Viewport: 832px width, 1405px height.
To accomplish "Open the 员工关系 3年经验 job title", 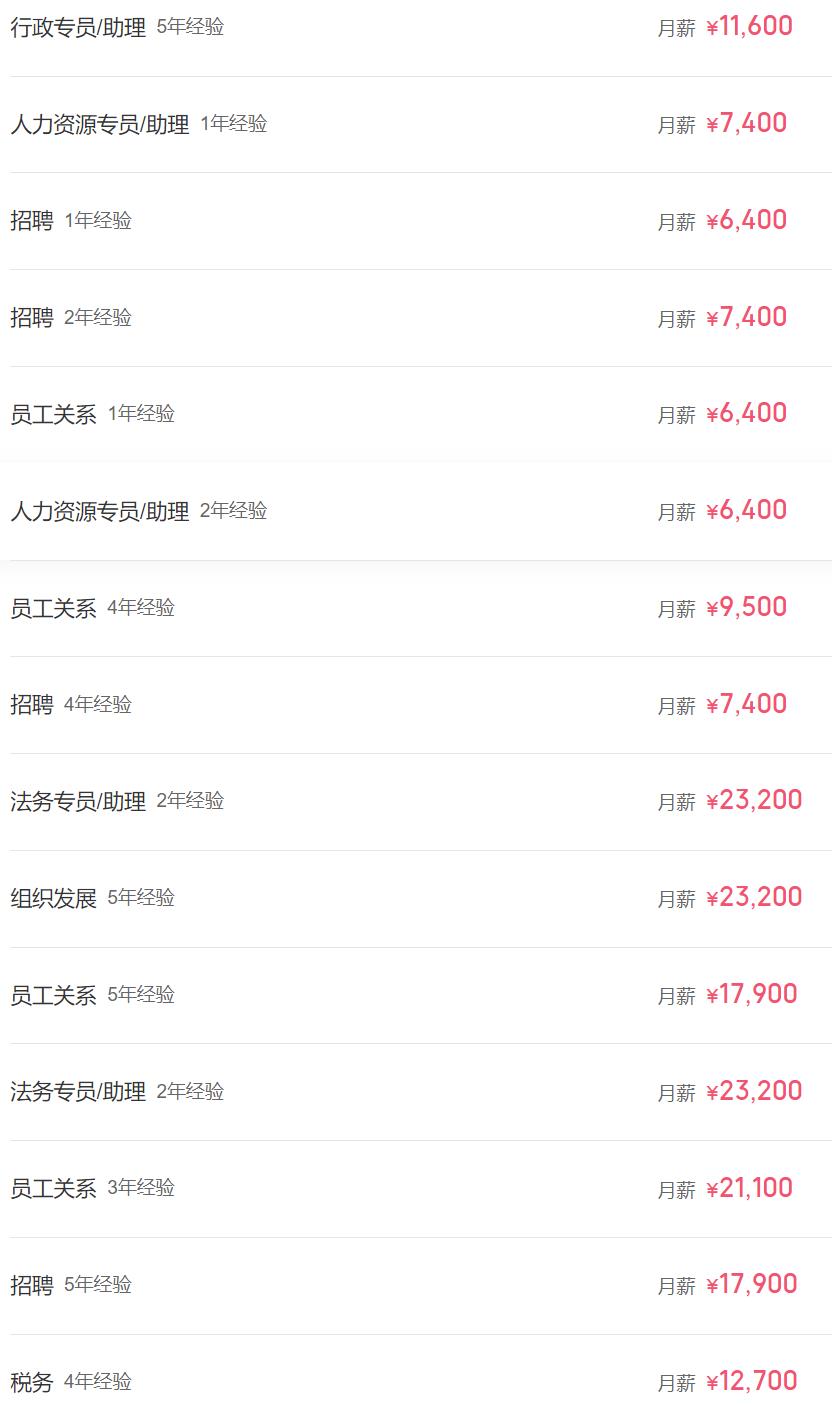I will (53, 1188).
